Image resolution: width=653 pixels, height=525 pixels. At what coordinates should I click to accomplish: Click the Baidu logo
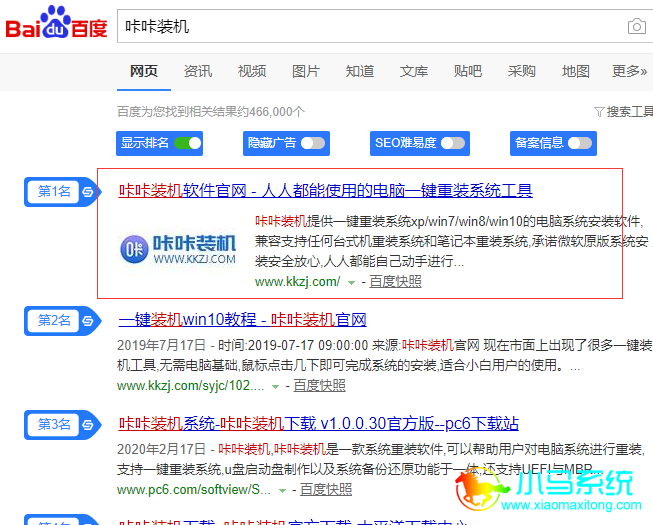click(x=56, y=22)
